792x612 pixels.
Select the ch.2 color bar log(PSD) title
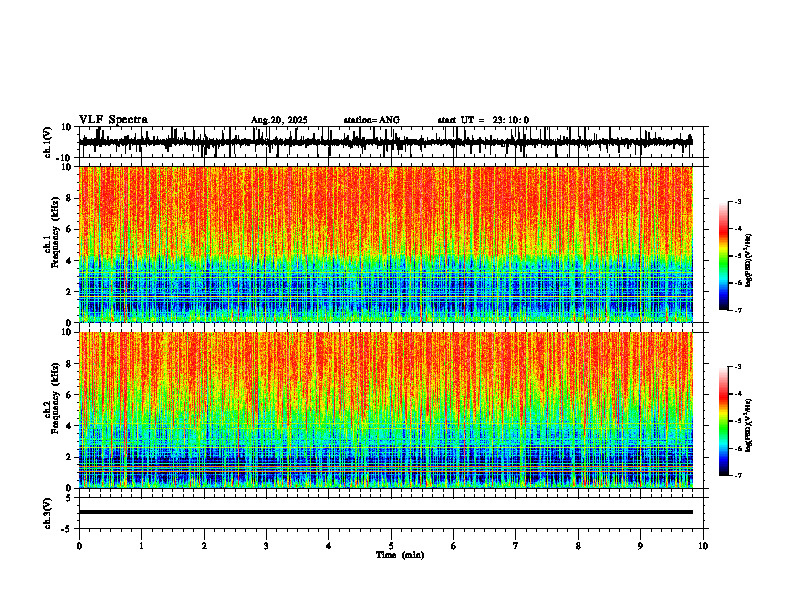[x=749, y=425]
